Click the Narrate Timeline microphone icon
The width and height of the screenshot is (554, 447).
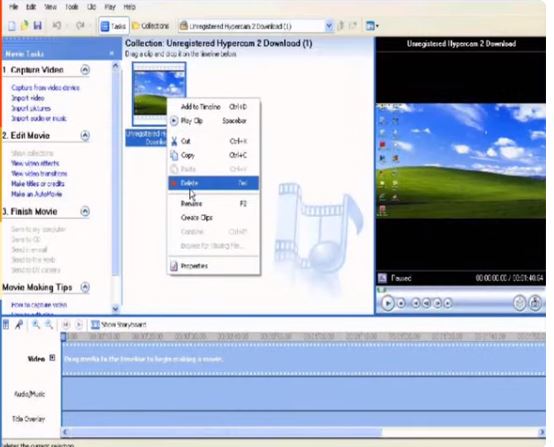19,324
